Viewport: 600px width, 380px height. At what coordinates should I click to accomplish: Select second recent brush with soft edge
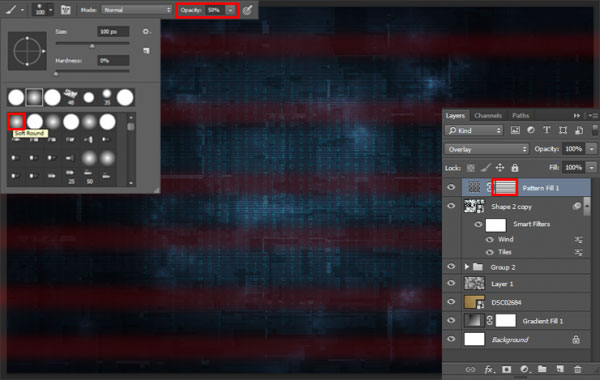(34, 97)
